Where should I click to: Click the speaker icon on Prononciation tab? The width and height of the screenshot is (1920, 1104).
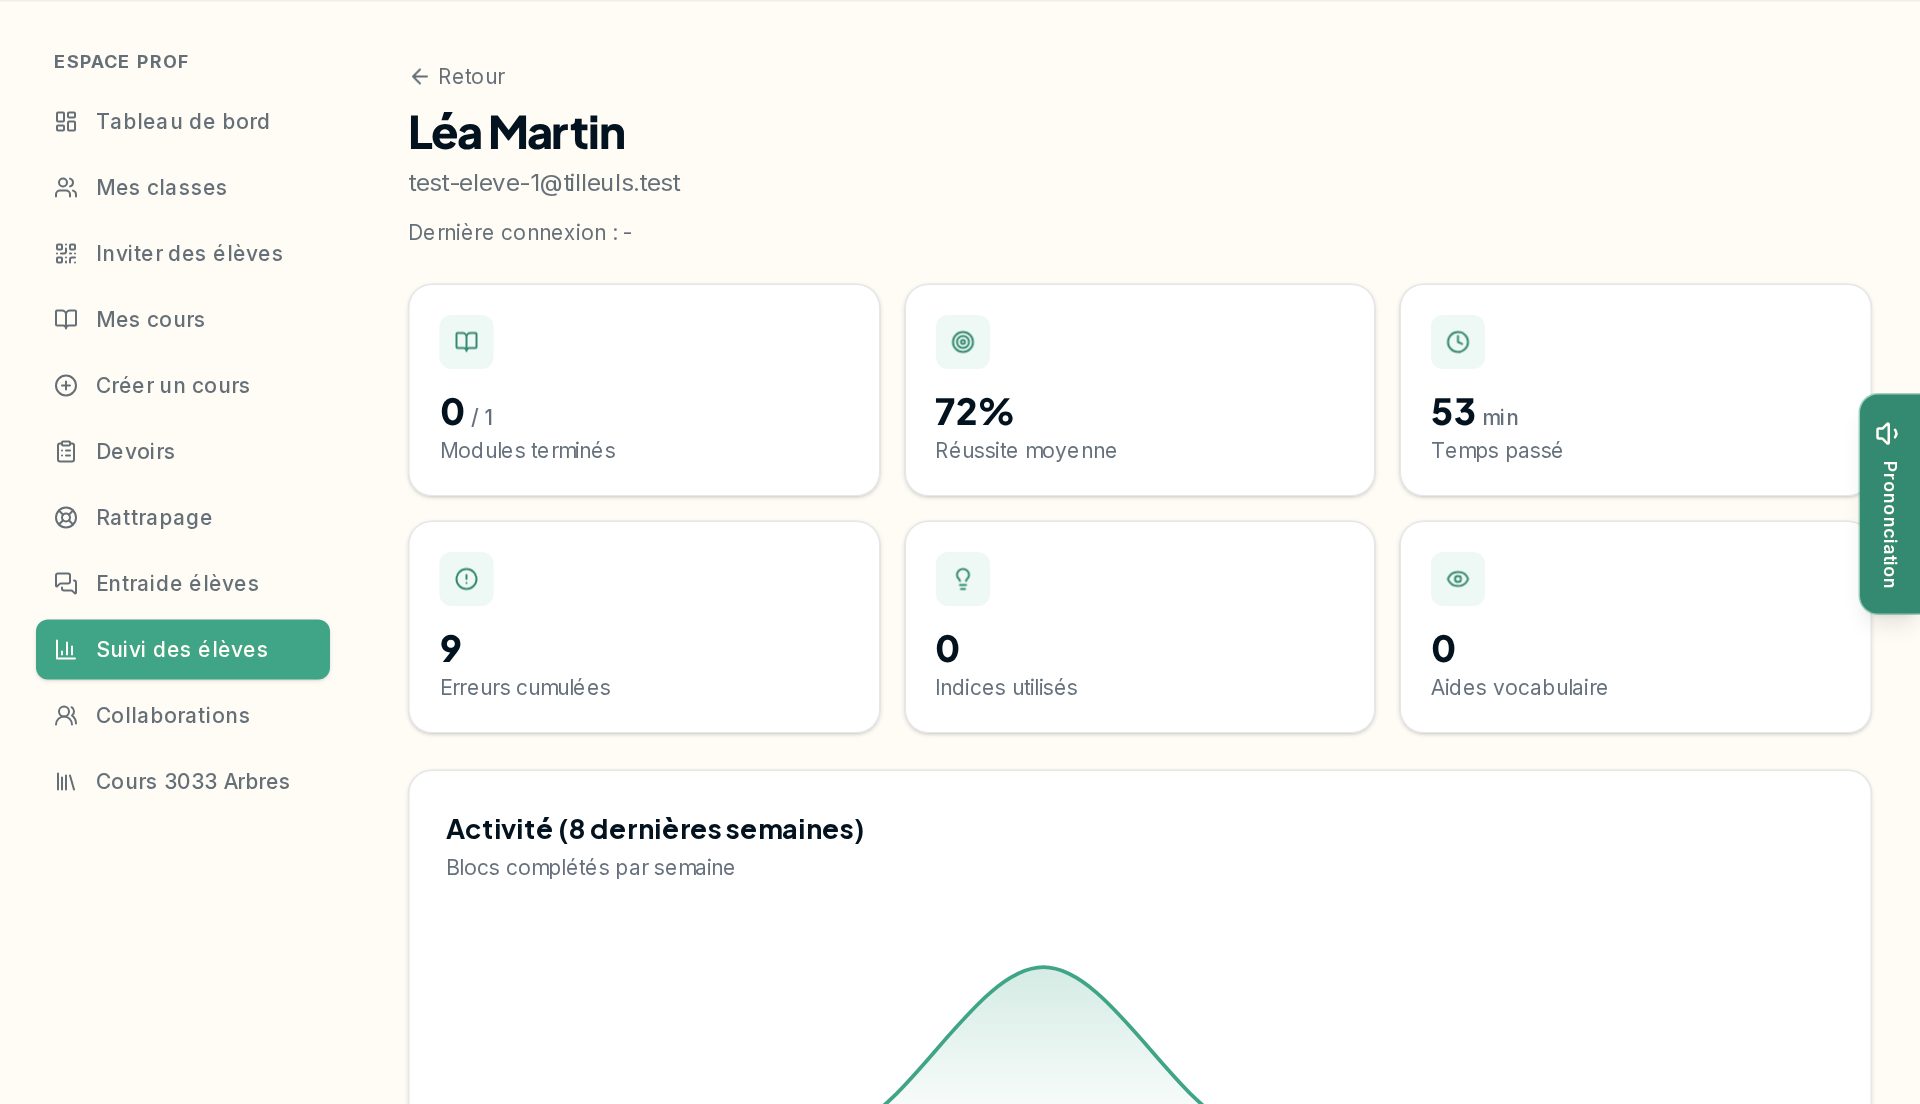click(1887, 434)
